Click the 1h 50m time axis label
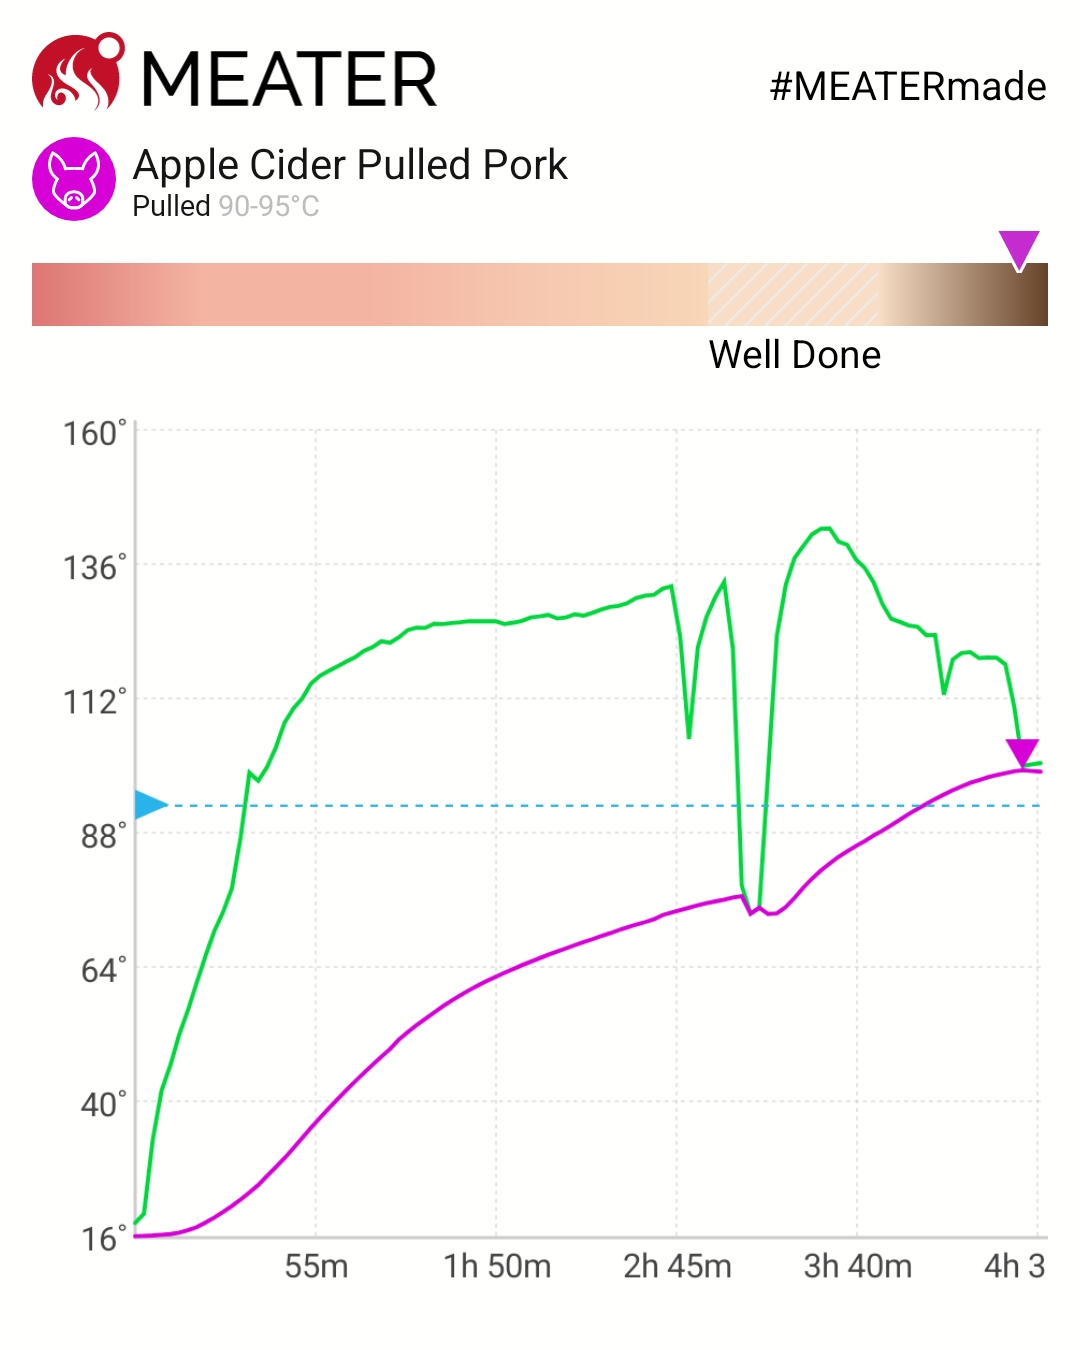The height and width of the screenshot is (1350, 1080). (497, 1266)
